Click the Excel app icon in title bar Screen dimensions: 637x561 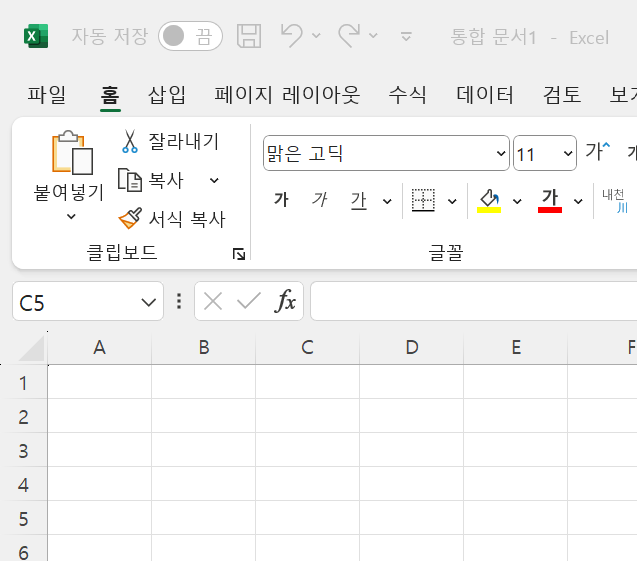point(36,36)
